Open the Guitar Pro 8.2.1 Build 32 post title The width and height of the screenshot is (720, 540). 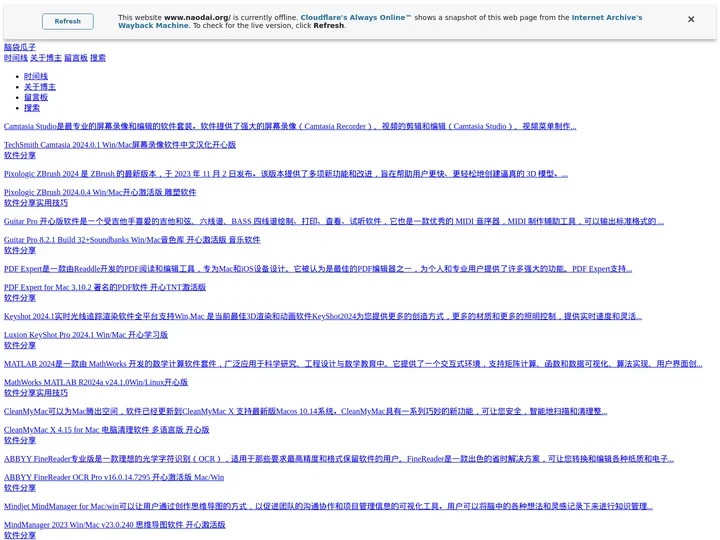[x=132, y=240]
